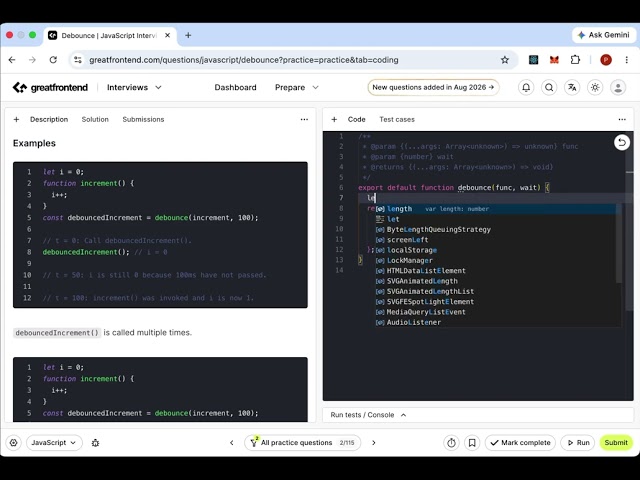Click the greatfrontend logo
640x480 pixels.
click(x=50, y=87)
